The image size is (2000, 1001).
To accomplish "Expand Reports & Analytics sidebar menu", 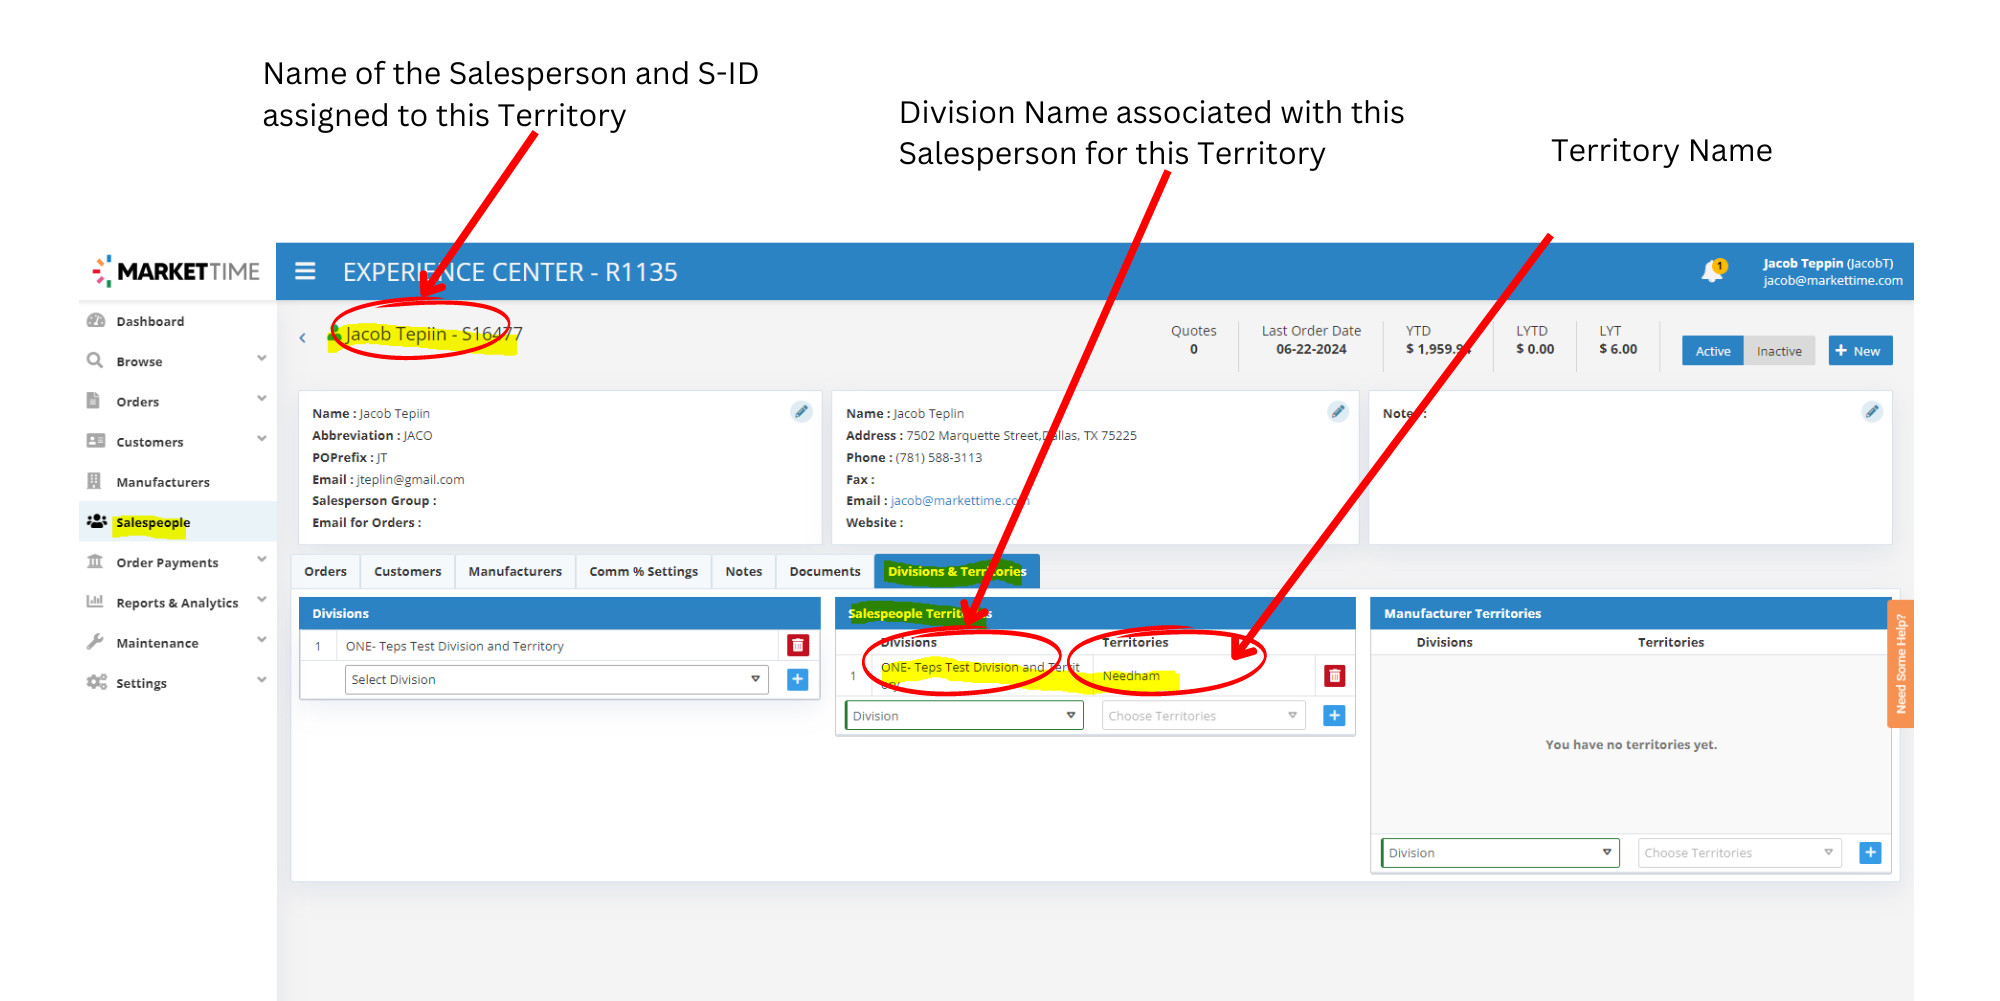I will (x=261, y=600).
